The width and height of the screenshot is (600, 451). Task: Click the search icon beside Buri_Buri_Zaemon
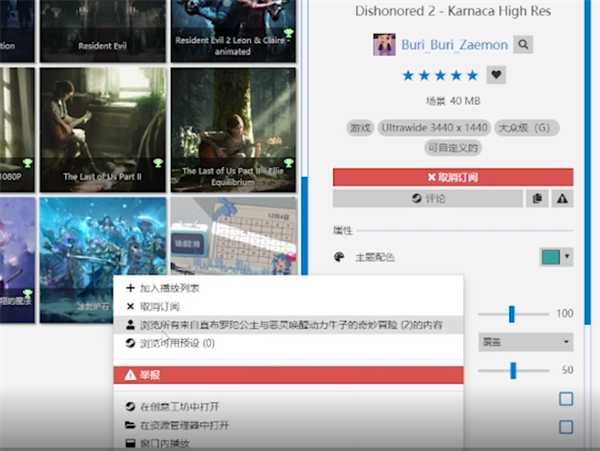[523, 45]
